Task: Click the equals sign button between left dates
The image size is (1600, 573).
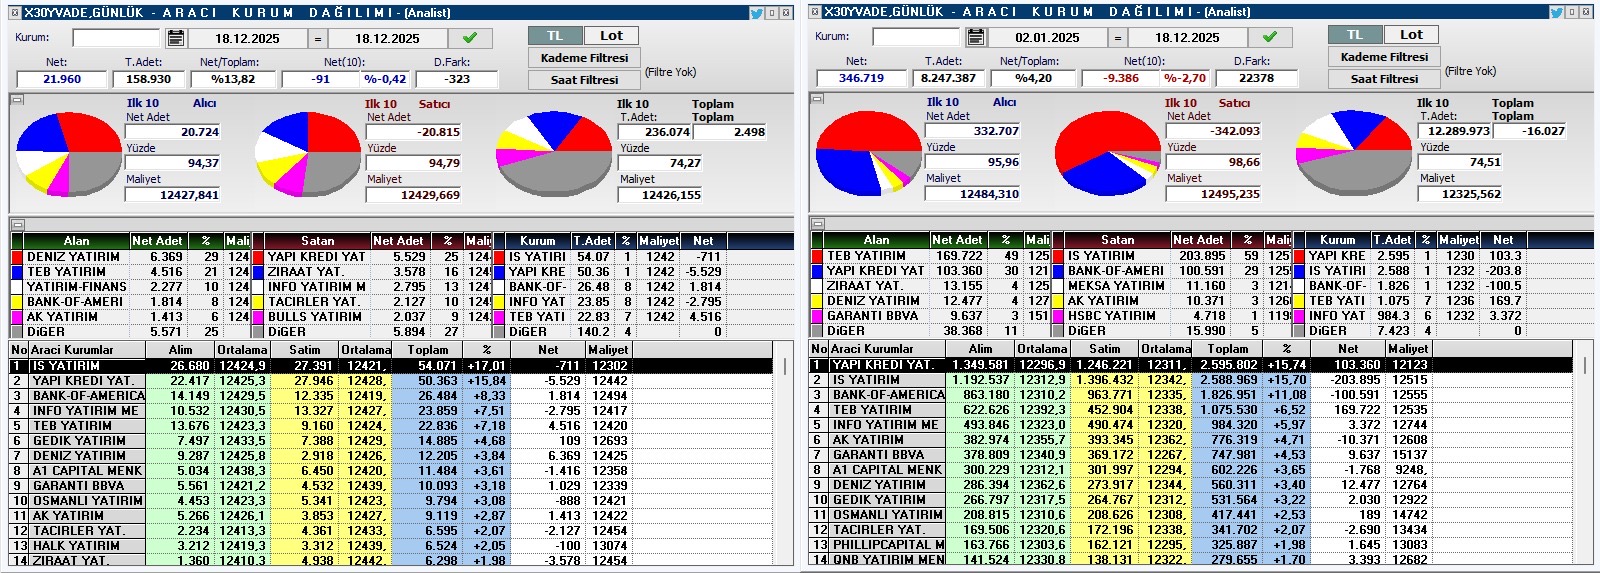Action: tap(318, 38)
